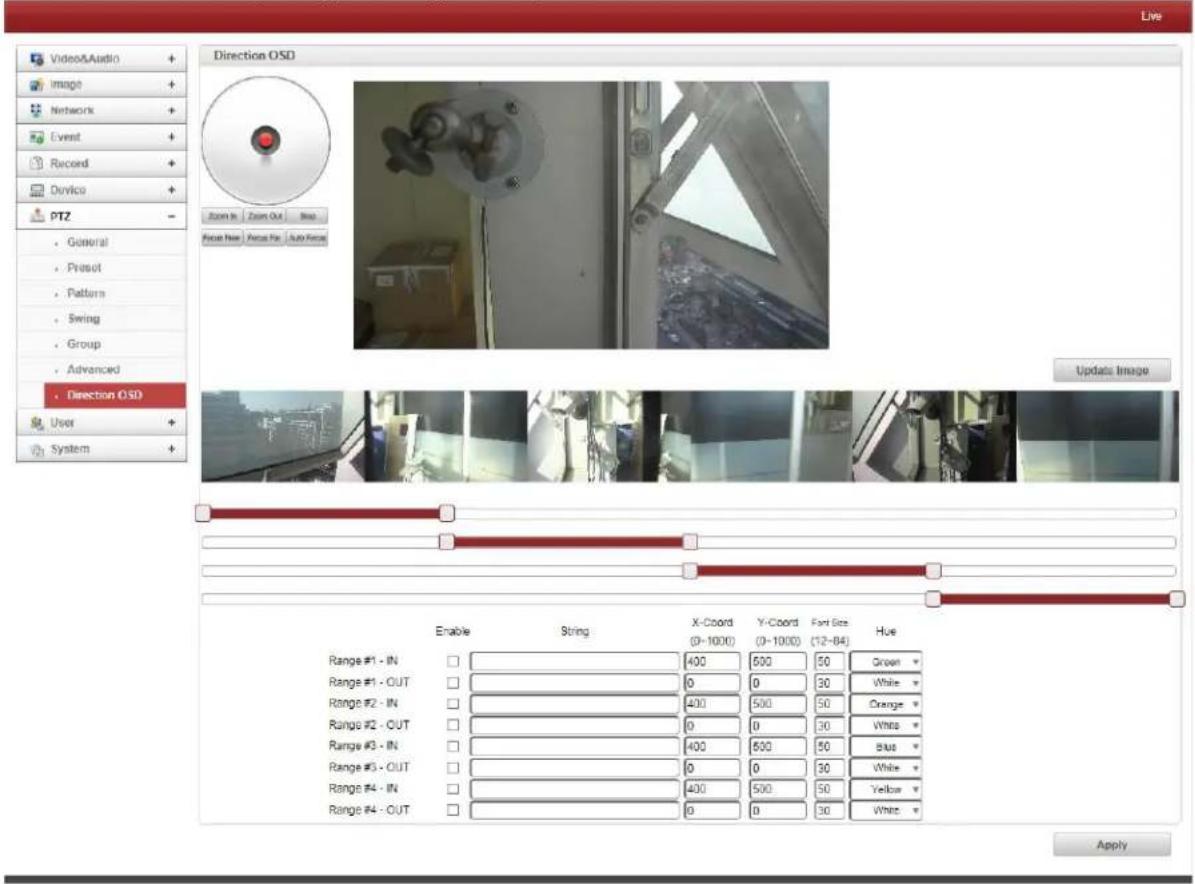Click Range #1 - IN String field
Screen dimensions: 1195x884
point(575,661)
